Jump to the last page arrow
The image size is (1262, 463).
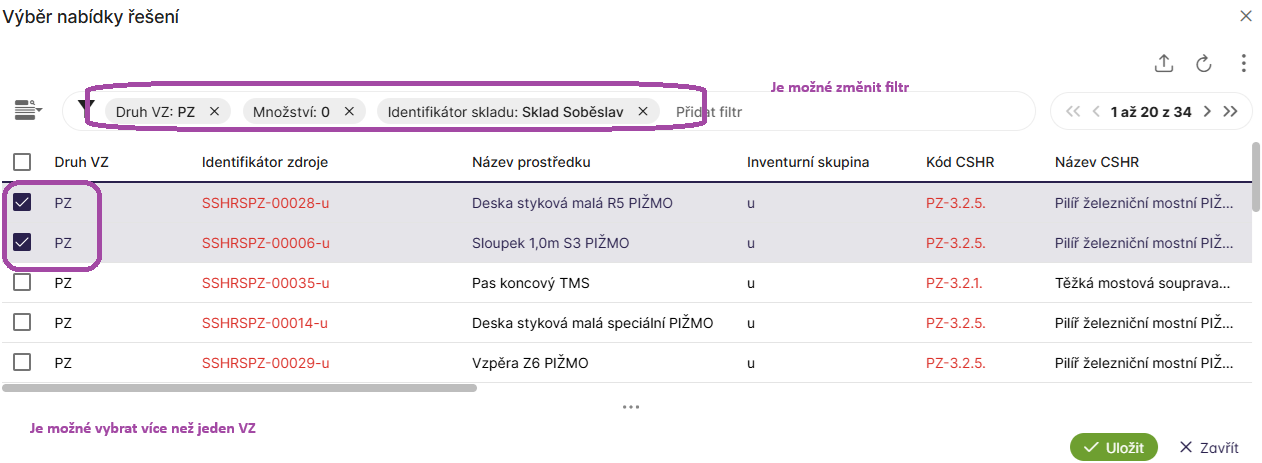click(1231, 112)
